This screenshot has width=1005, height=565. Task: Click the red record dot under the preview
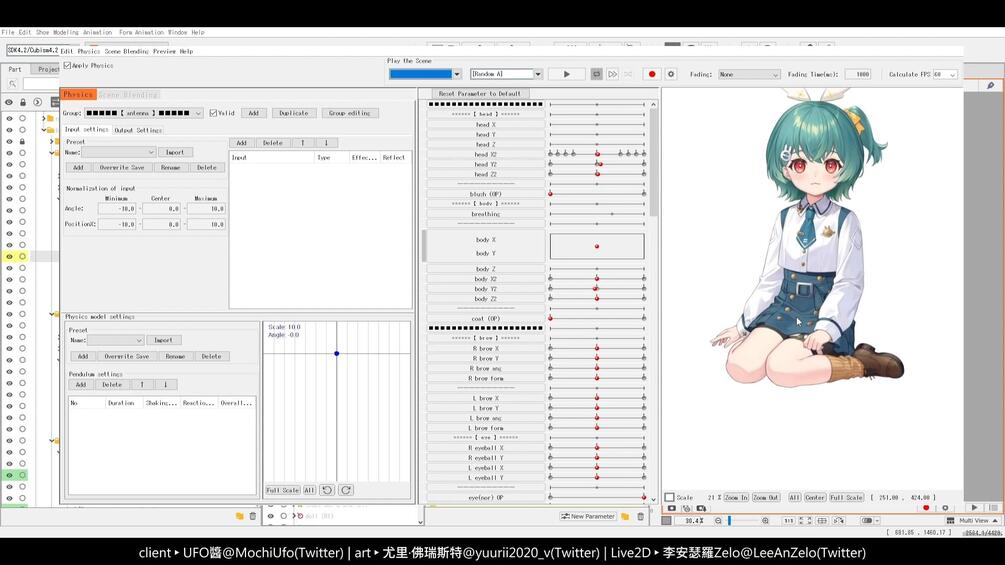click(x=926, y=508)
